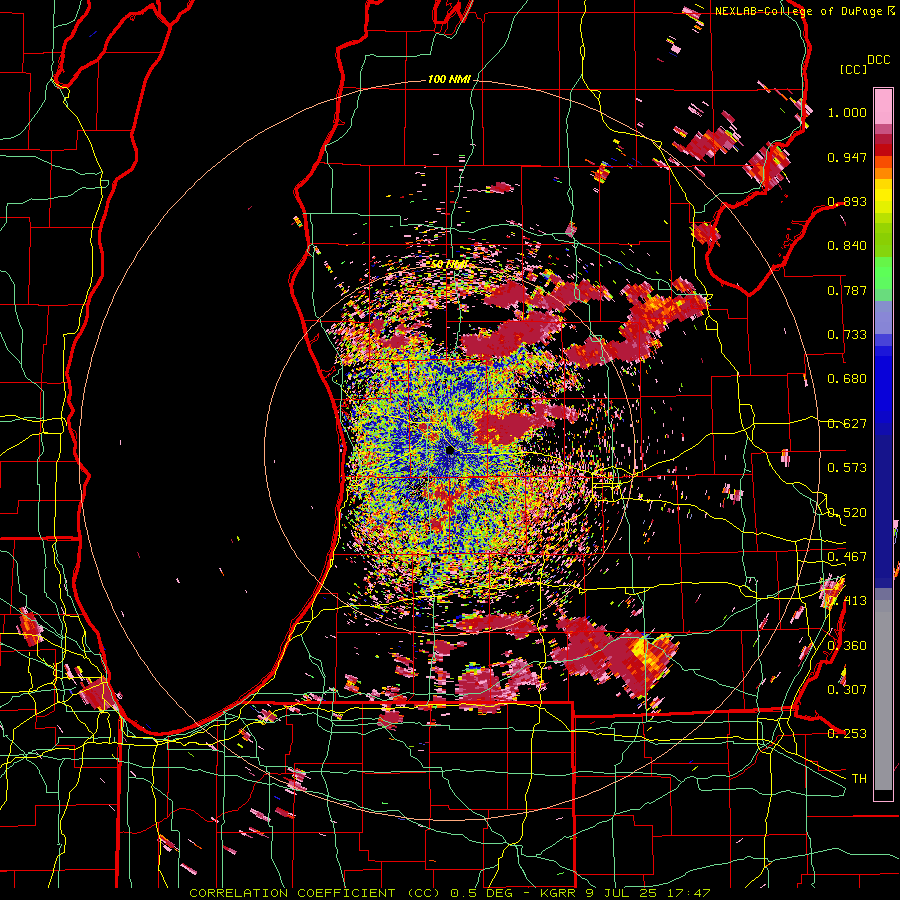Pick the gray segment of color bar
The width and height of the screenshot is (900, 900).
coord(883,695)
